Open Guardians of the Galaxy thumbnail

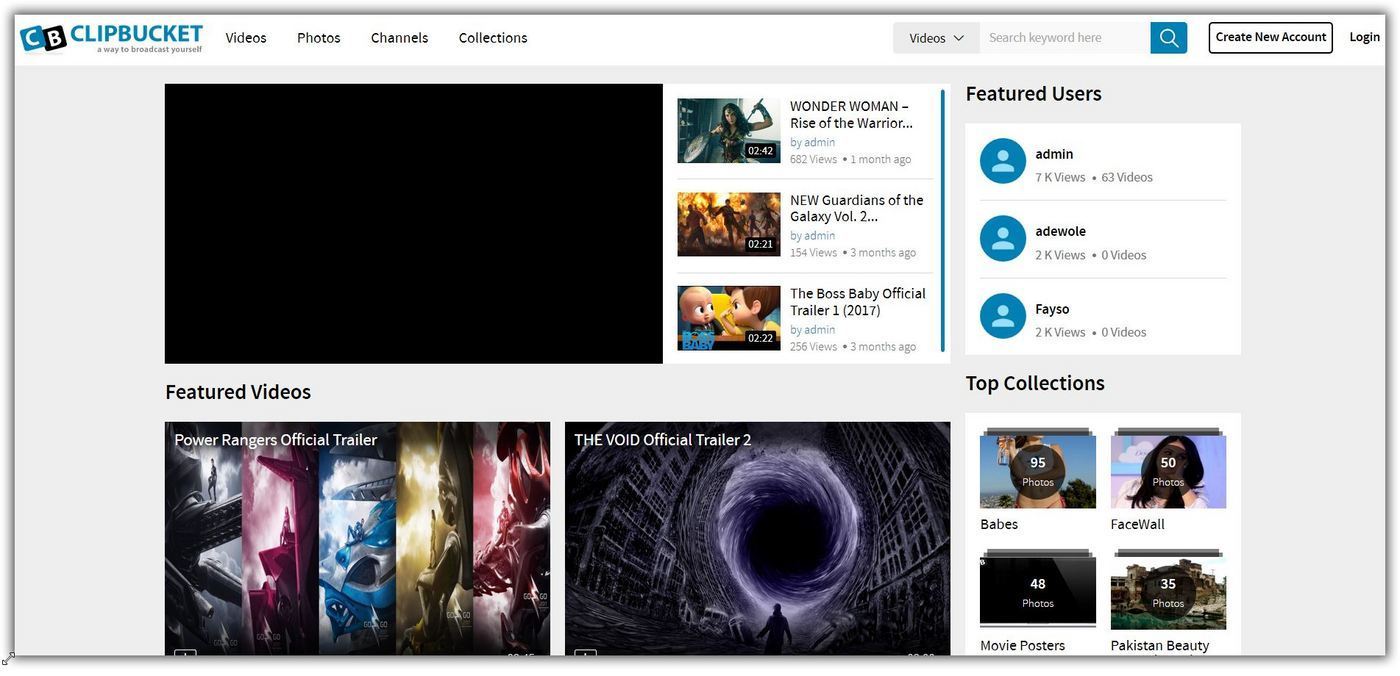tap(729, 224)
